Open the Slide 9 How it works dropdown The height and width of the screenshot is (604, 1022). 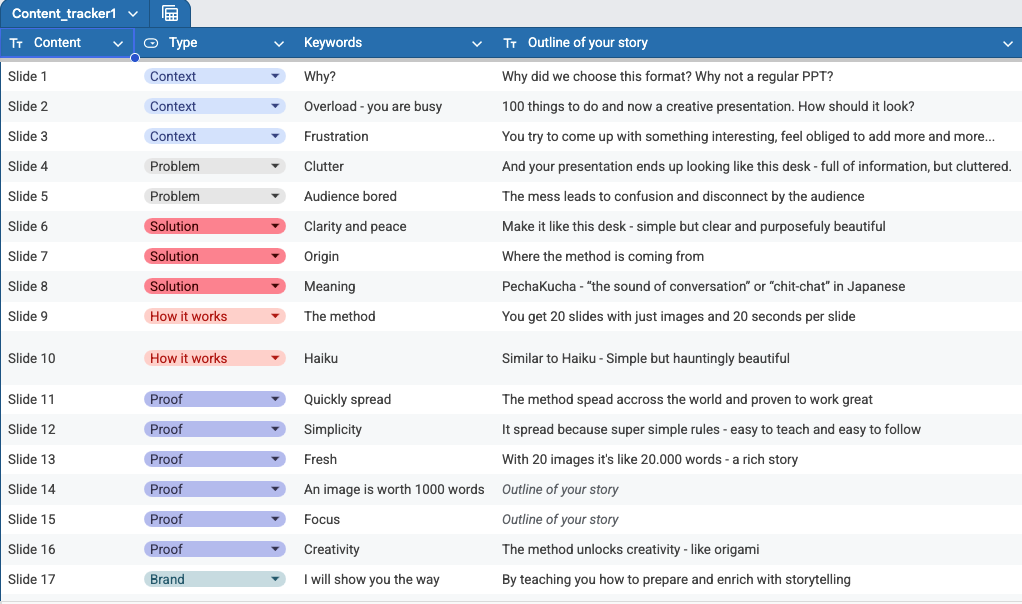pos(275,316)
